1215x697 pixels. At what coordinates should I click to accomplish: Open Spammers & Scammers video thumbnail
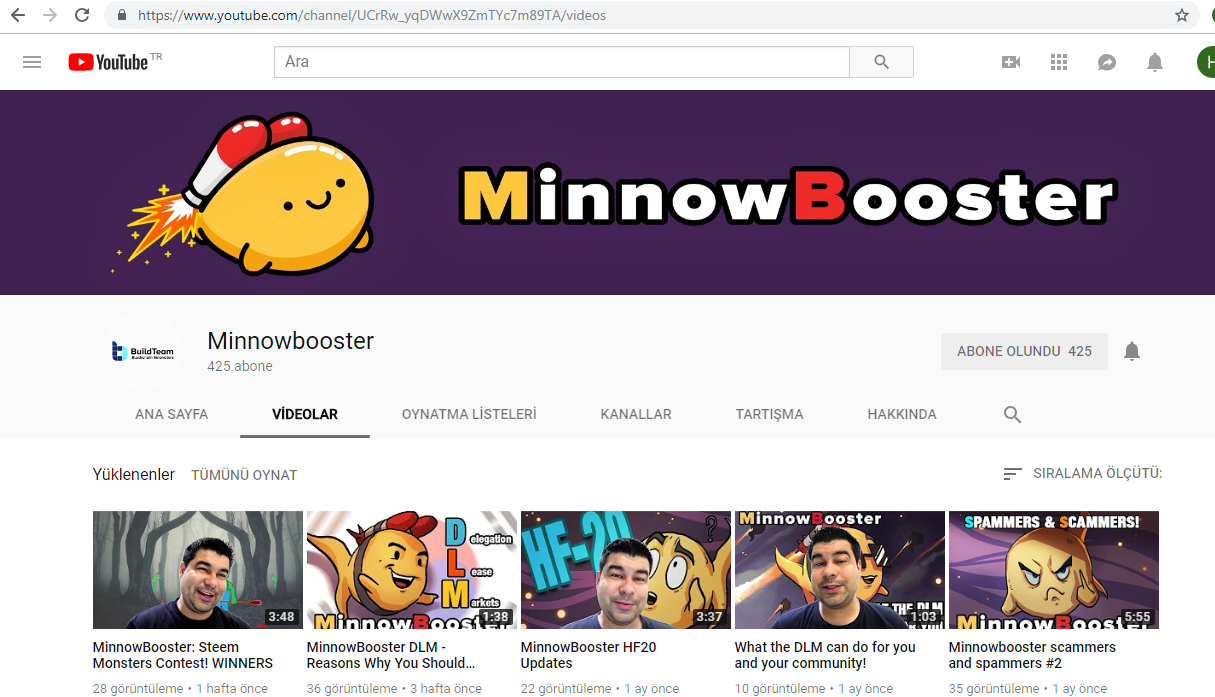(1054, 570)
